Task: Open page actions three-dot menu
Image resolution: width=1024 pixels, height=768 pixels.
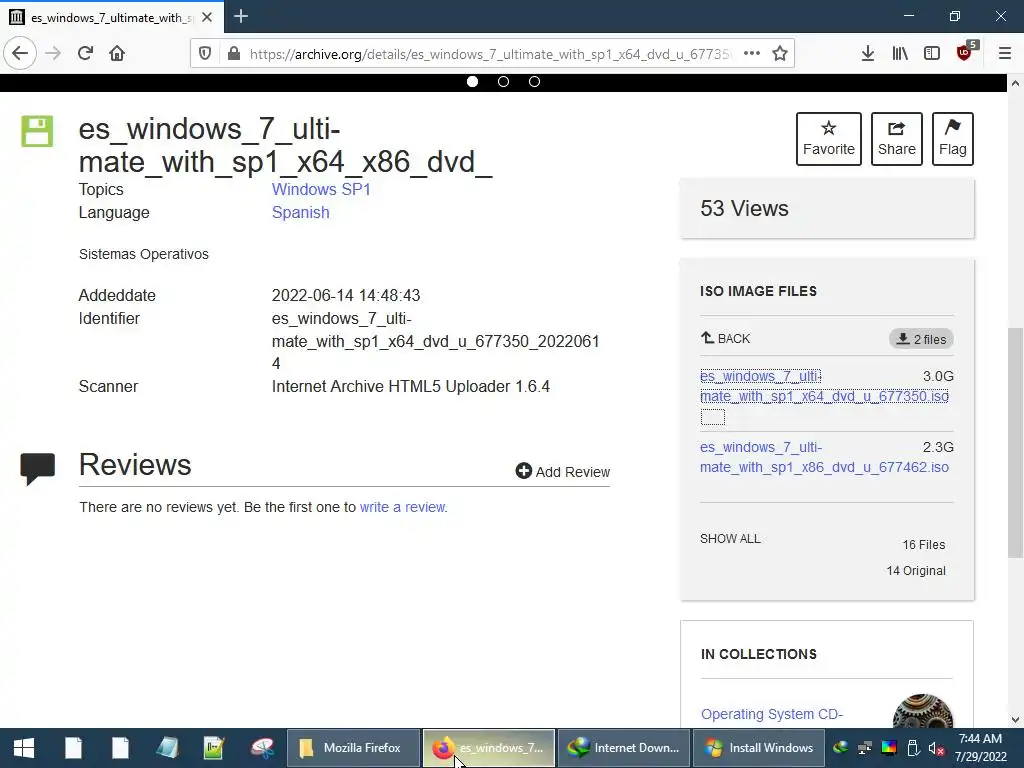Action: coord(752,54)
